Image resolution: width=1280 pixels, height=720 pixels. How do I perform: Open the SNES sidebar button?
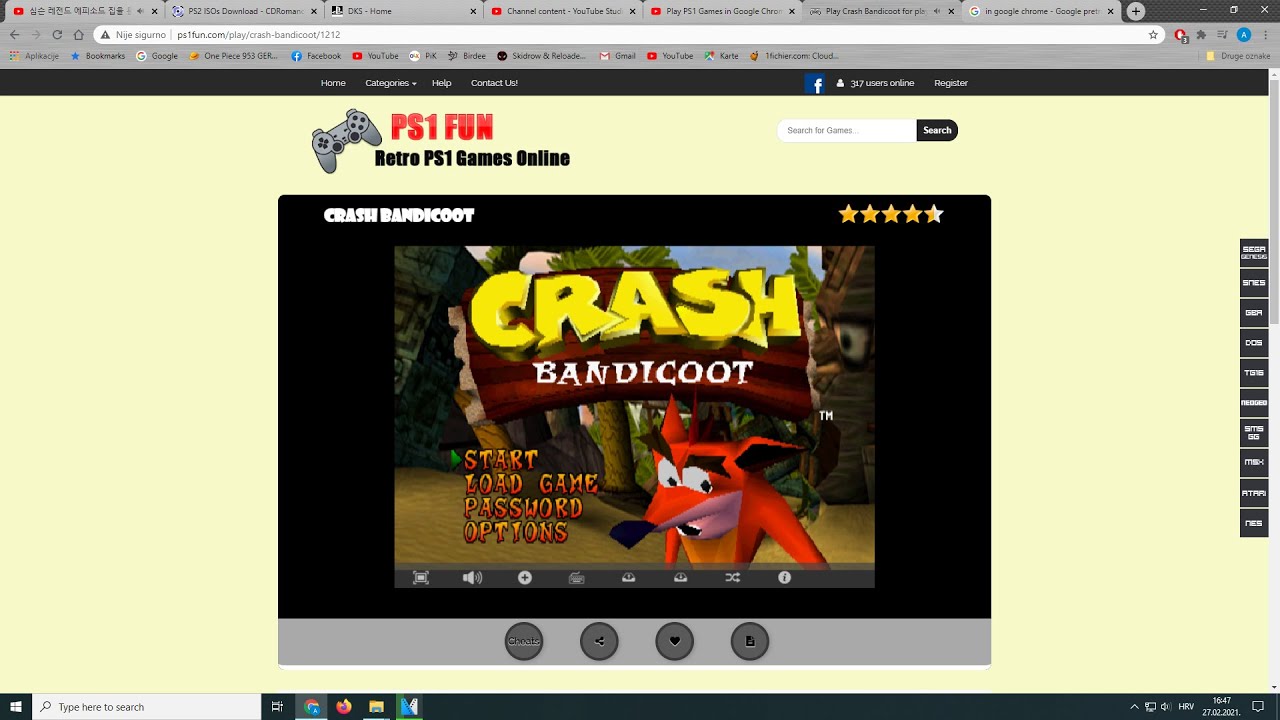click(1254, 282)
